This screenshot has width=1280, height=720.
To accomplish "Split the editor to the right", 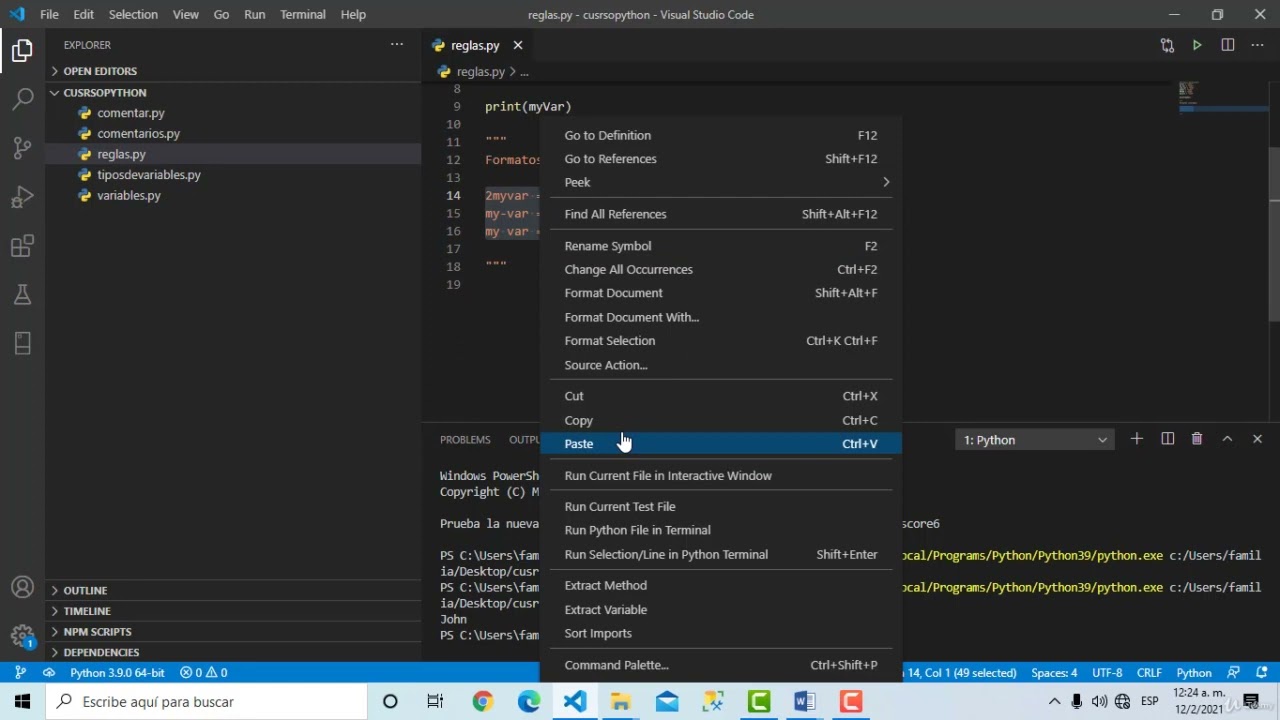I will click(x=1228, y=45).
